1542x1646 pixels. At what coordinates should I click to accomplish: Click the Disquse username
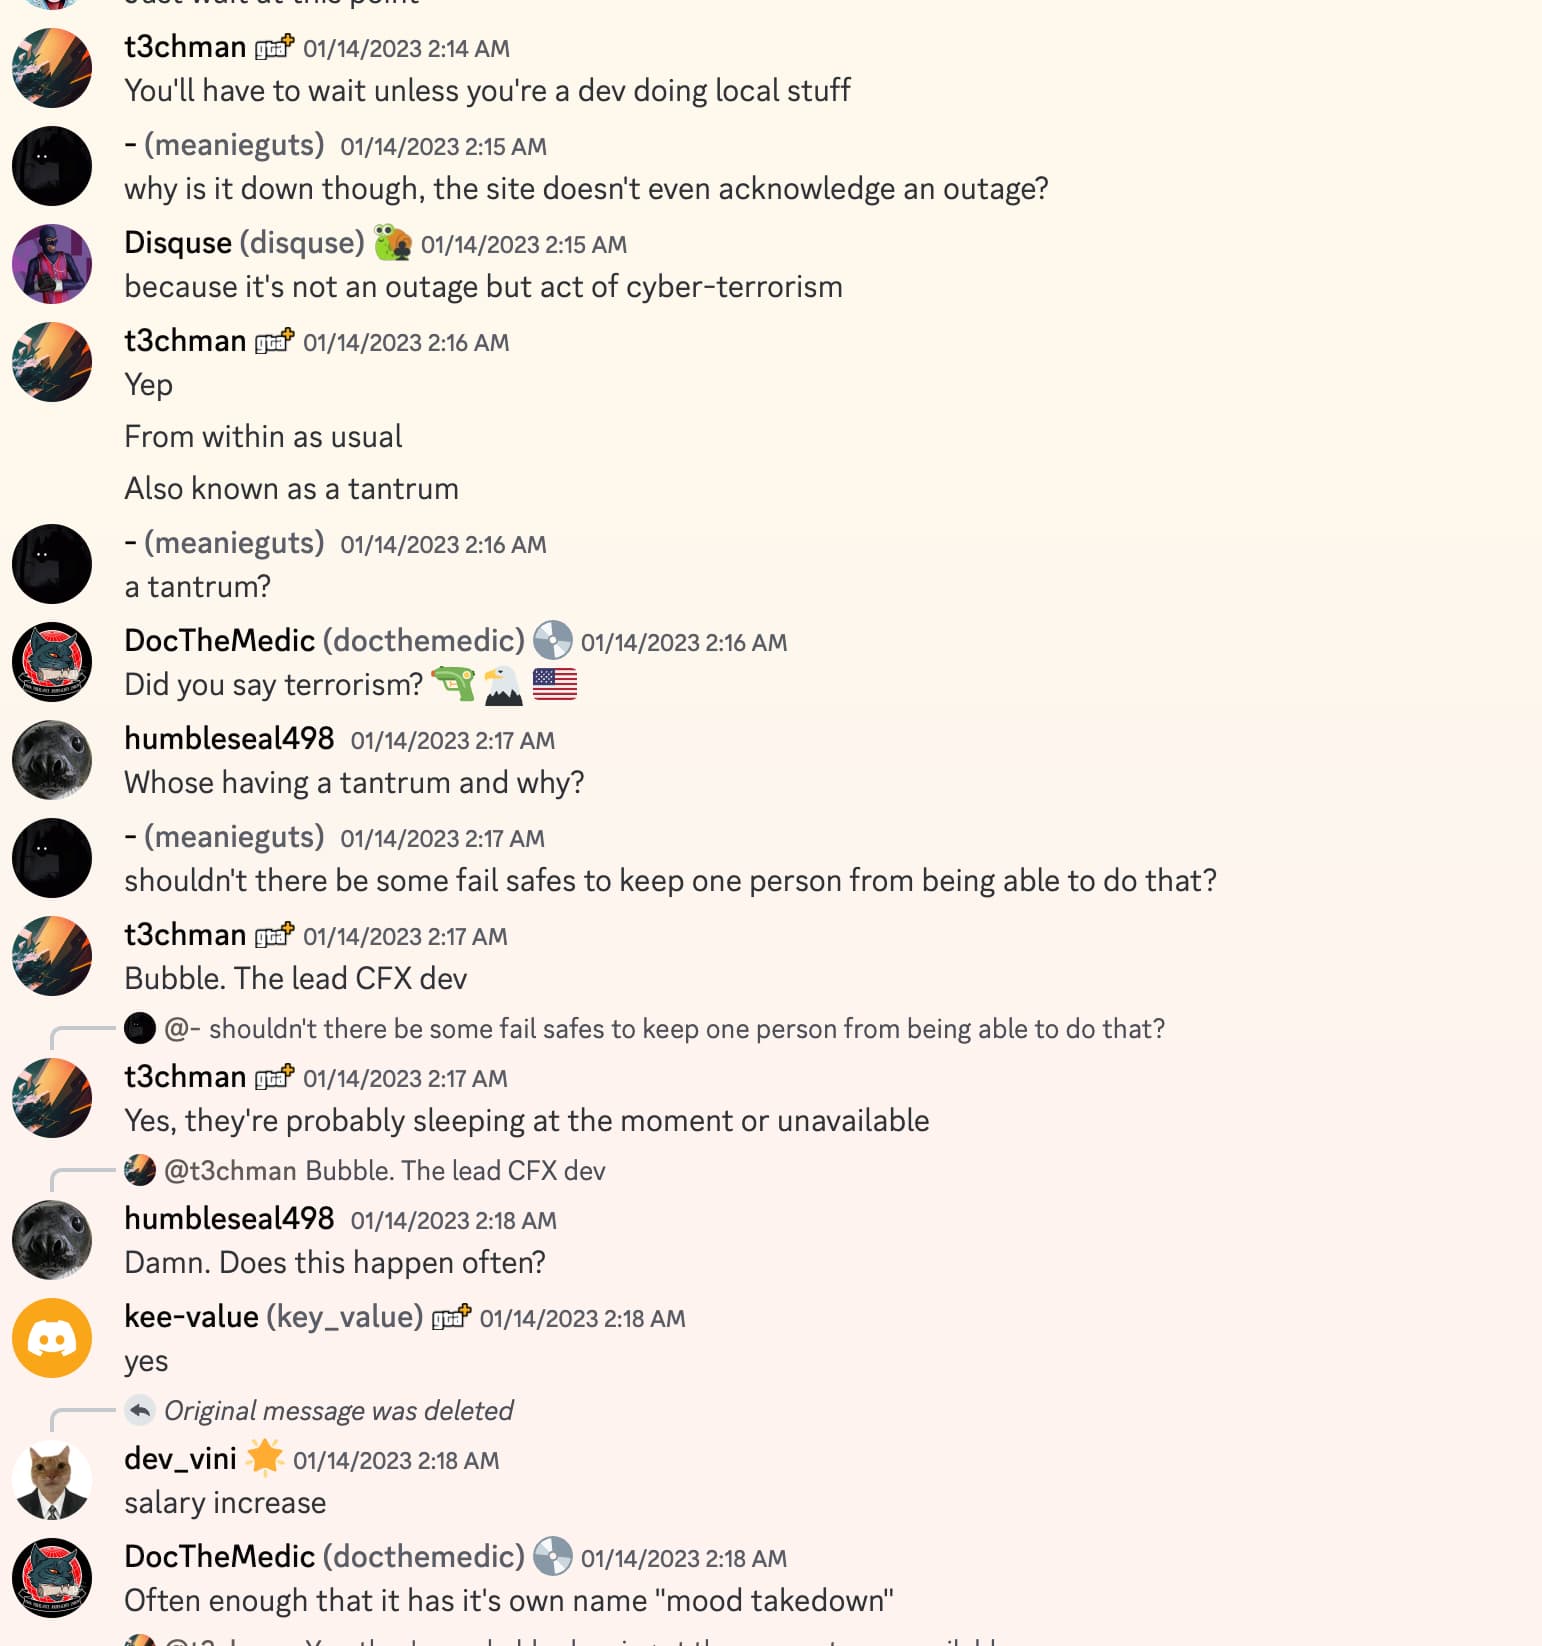[178, 243]
